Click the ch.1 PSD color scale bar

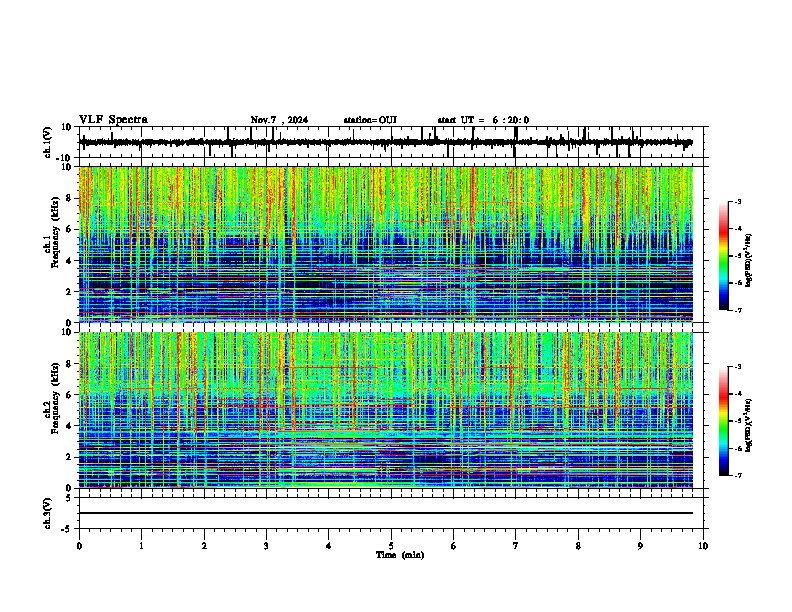pos(723,256)
